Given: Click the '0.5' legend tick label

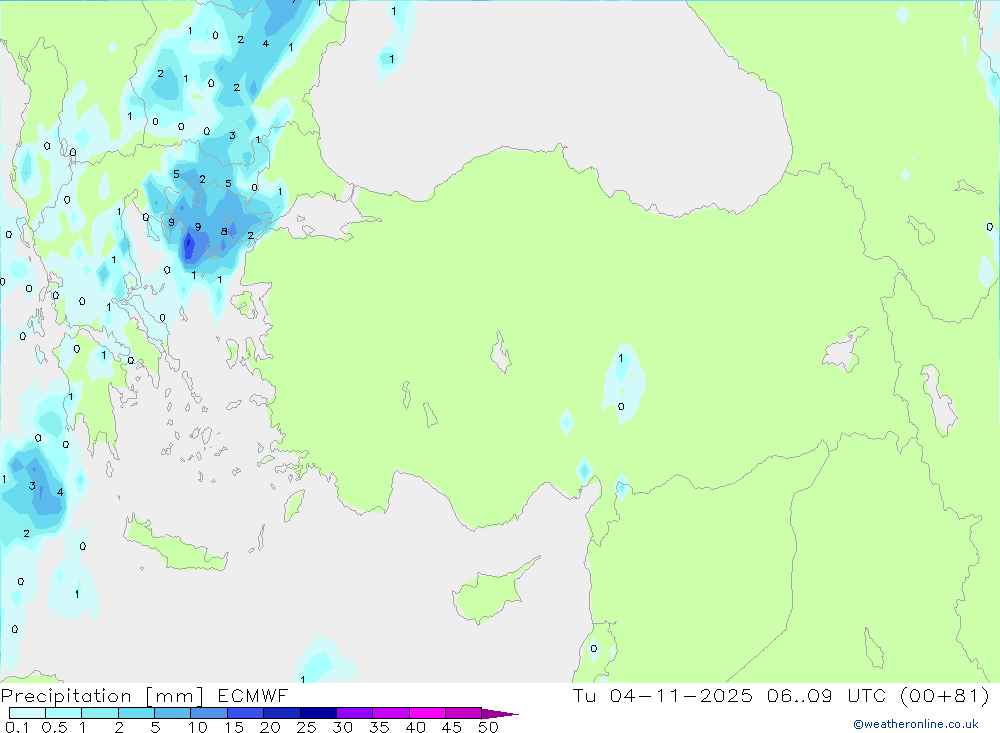Looking at the screenshot, I should coord(54,727).
